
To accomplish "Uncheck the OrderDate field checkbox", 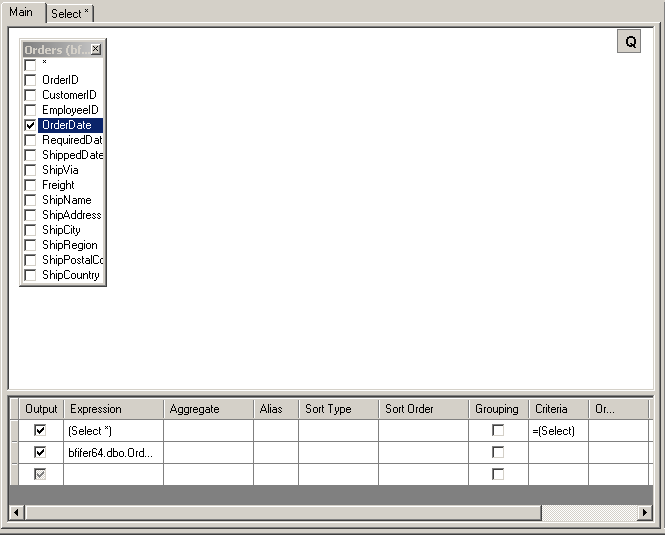I will pyautogui.click(x=30, y=125).
